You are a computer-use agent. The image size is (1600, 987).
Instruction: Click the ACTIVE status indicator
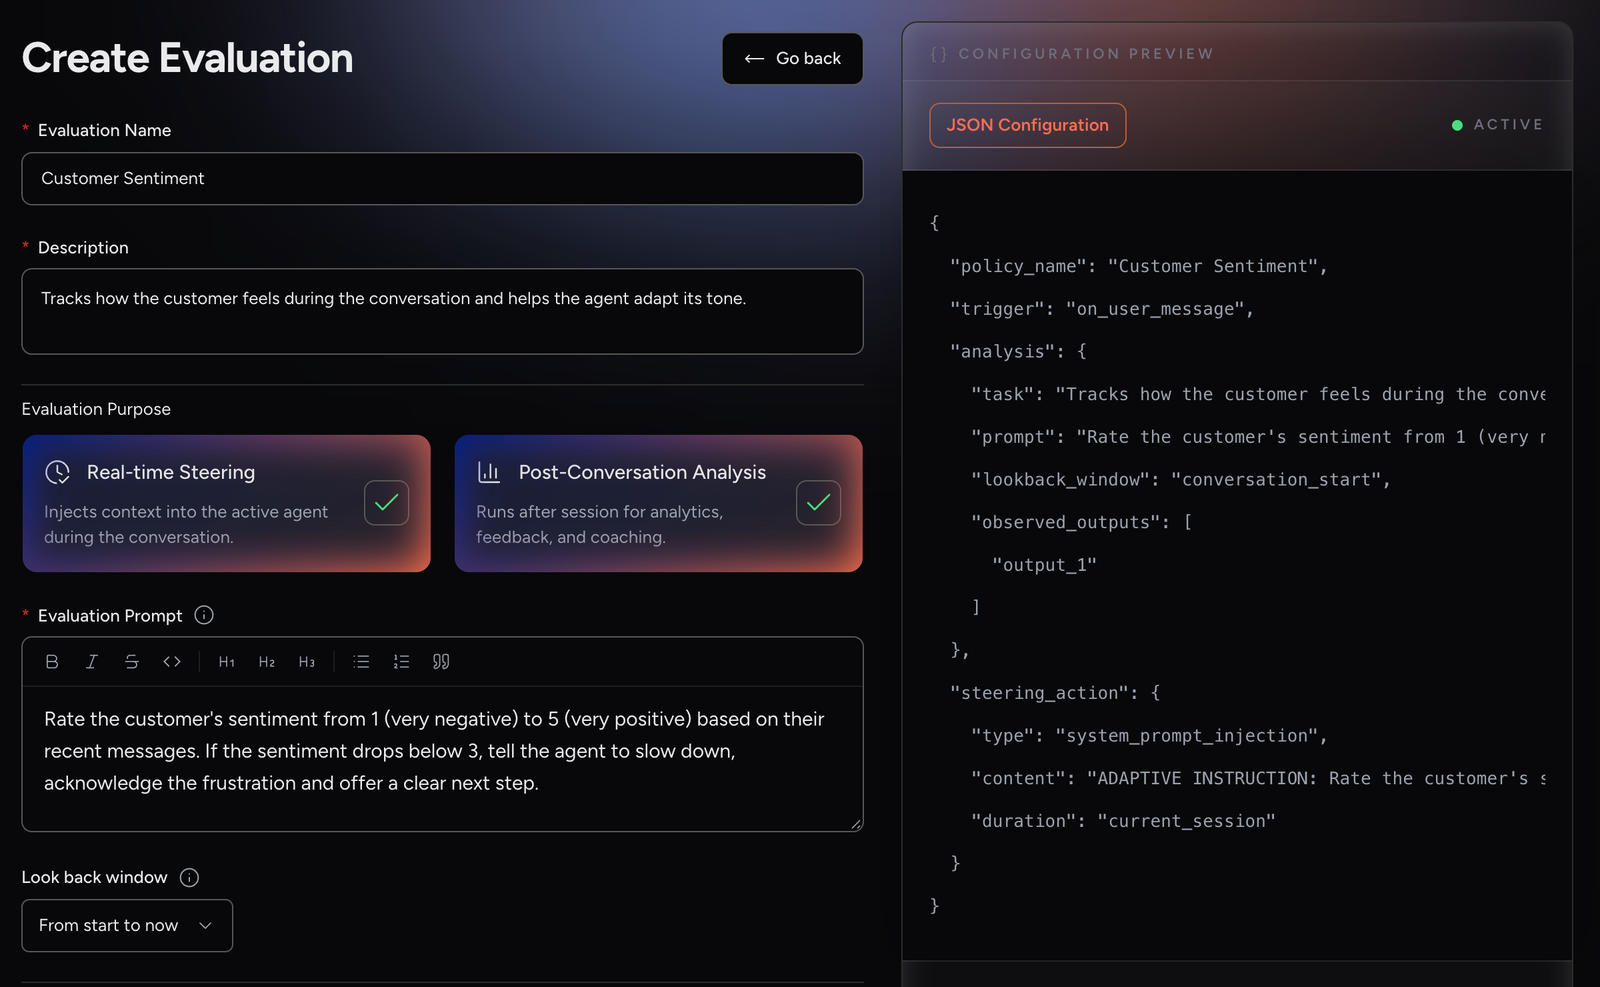coord(1497,125)
